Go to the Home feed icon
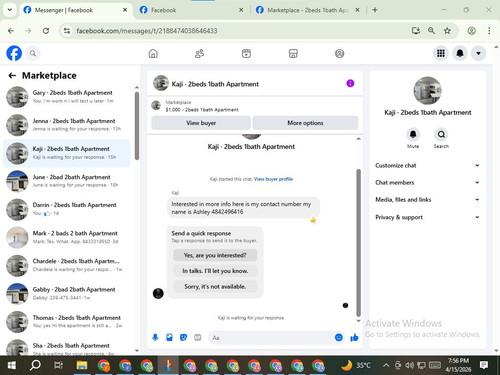The height and width of the screenshot is (375, 500). click(x=153, y=53)
